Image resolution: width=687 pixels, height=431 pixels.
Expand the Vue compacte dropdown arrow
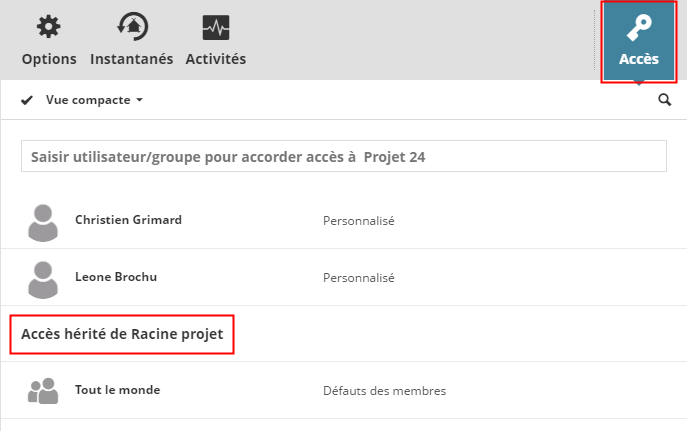tap(140, 101)
